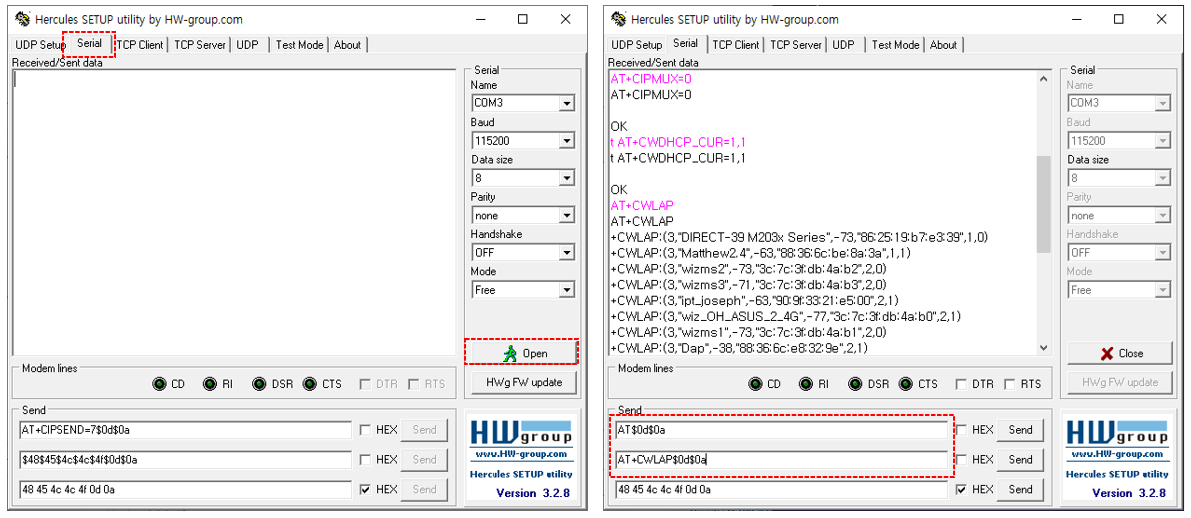Open TCP Server tab in right window
Image resolution: width=1191 pixels, height=518 pixels.
coord(795,45)
